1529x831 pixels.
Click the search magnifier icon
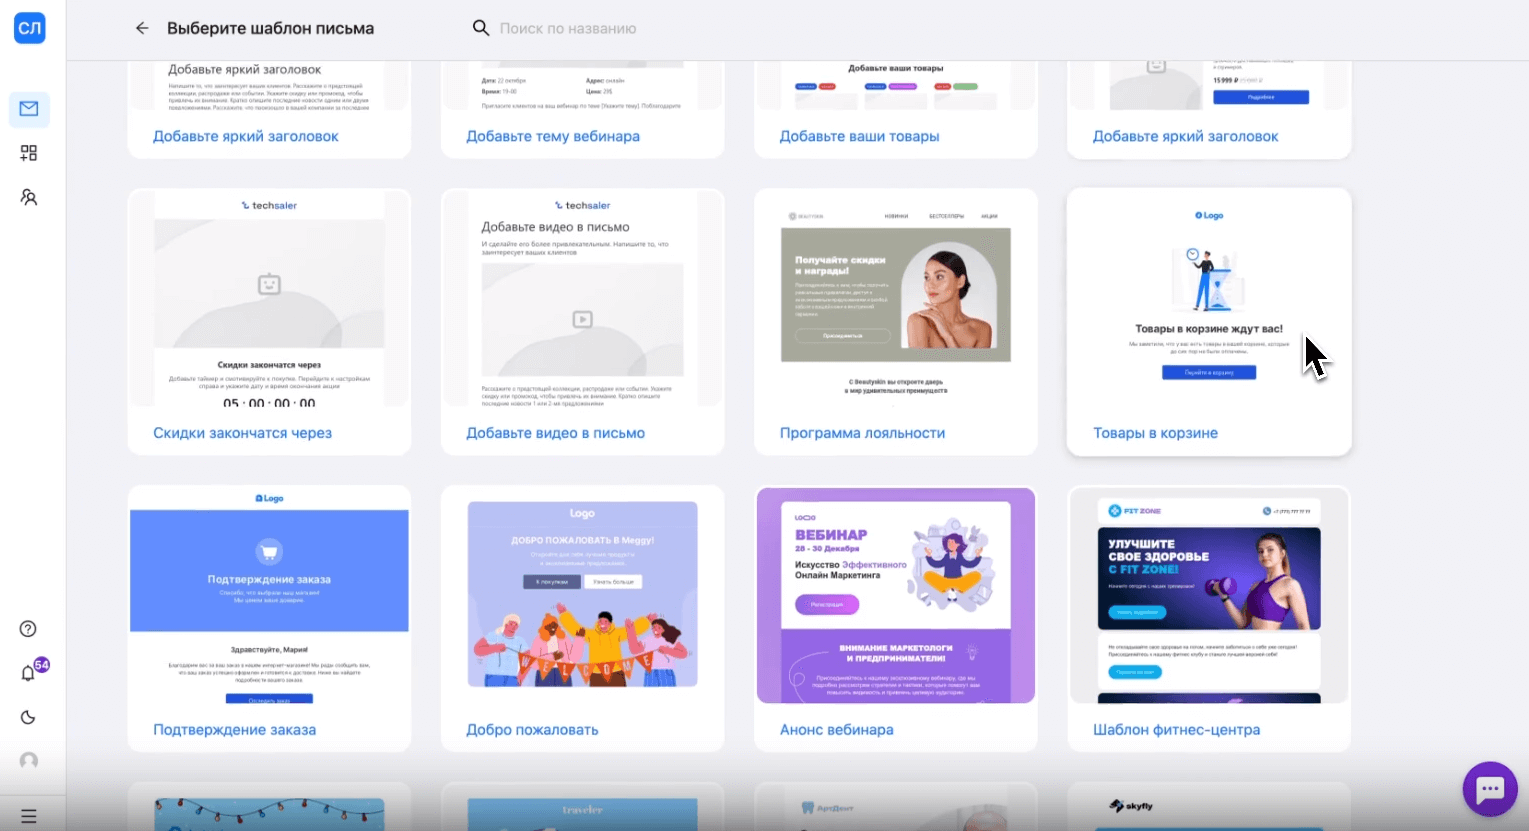point(481,28)
